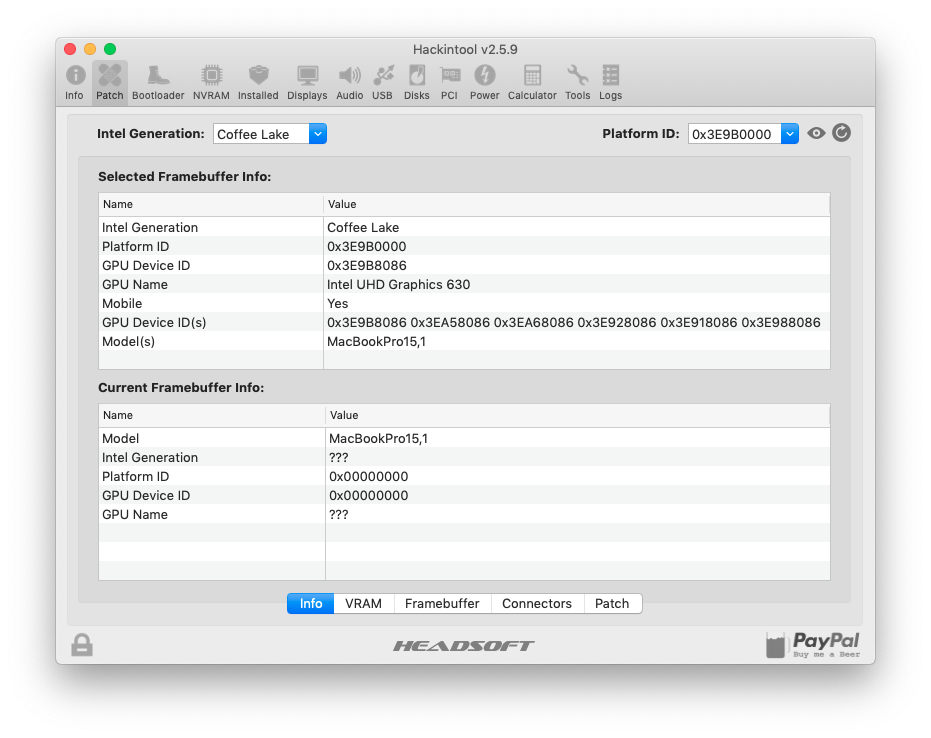Image resolution: width=931 pixels, height=738 pixels.
Task: Select the GPU Device ID 0x3E9B8086 value
Action: coord(367,265)
